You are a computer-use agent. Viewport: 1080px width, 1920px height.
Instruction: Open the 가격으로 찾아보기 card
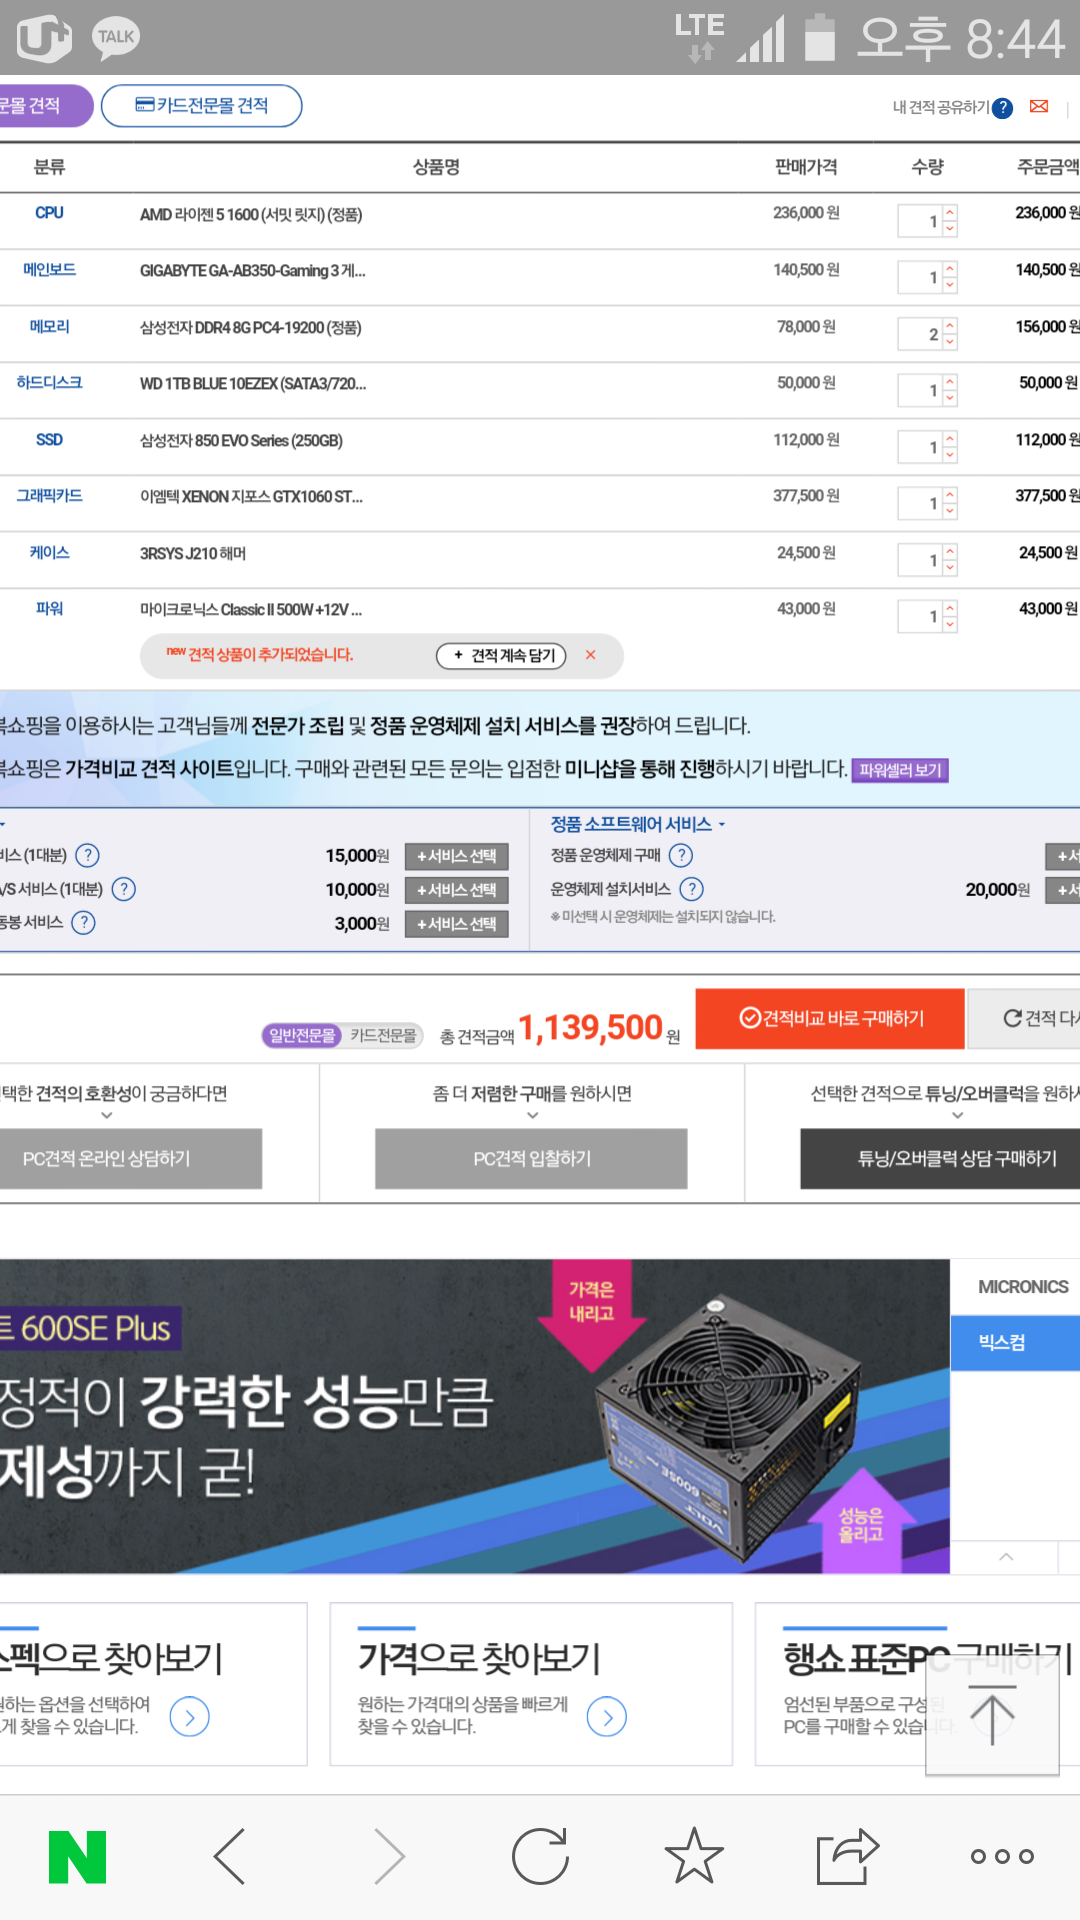tap(531, 1684)
